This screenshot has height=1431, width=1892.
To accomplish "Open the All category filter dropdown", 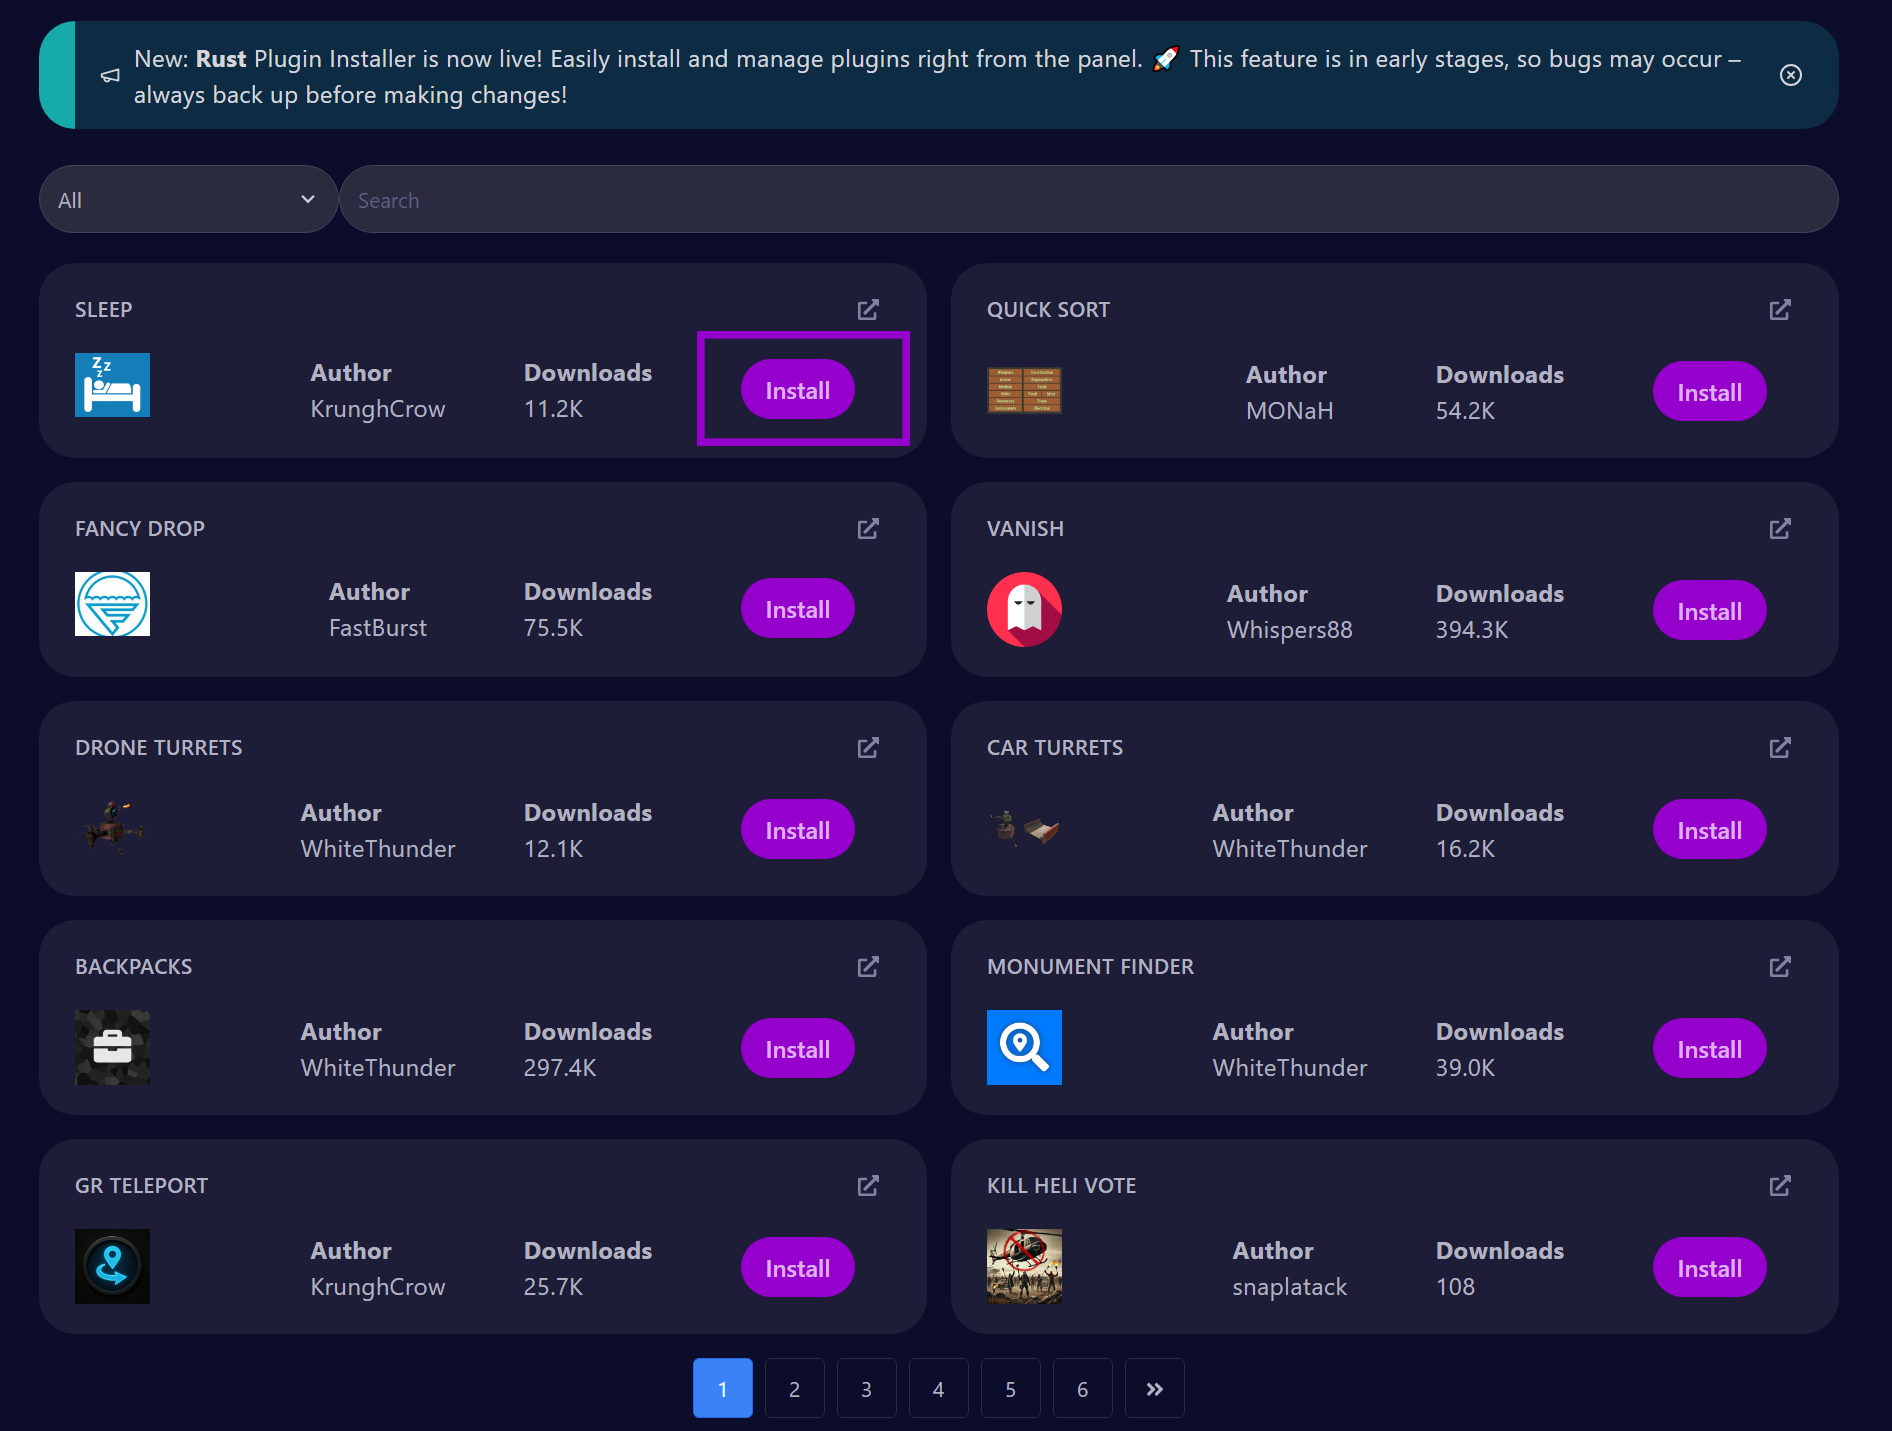I will click(x=188, y=199).
